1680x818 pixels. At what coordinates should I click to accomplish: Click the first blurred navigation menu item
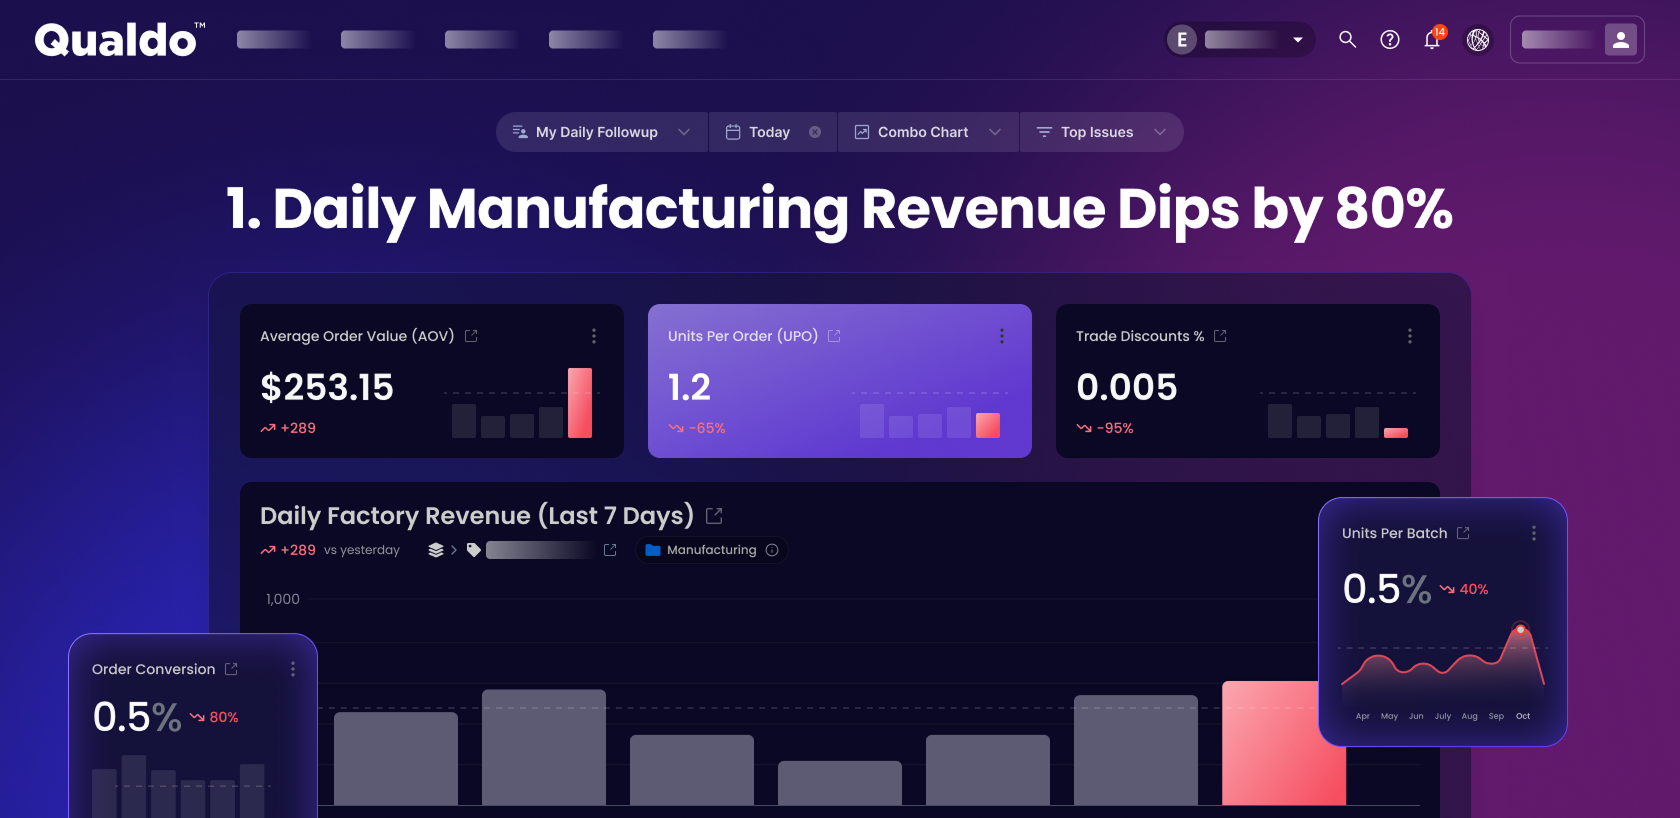point(272,40)
